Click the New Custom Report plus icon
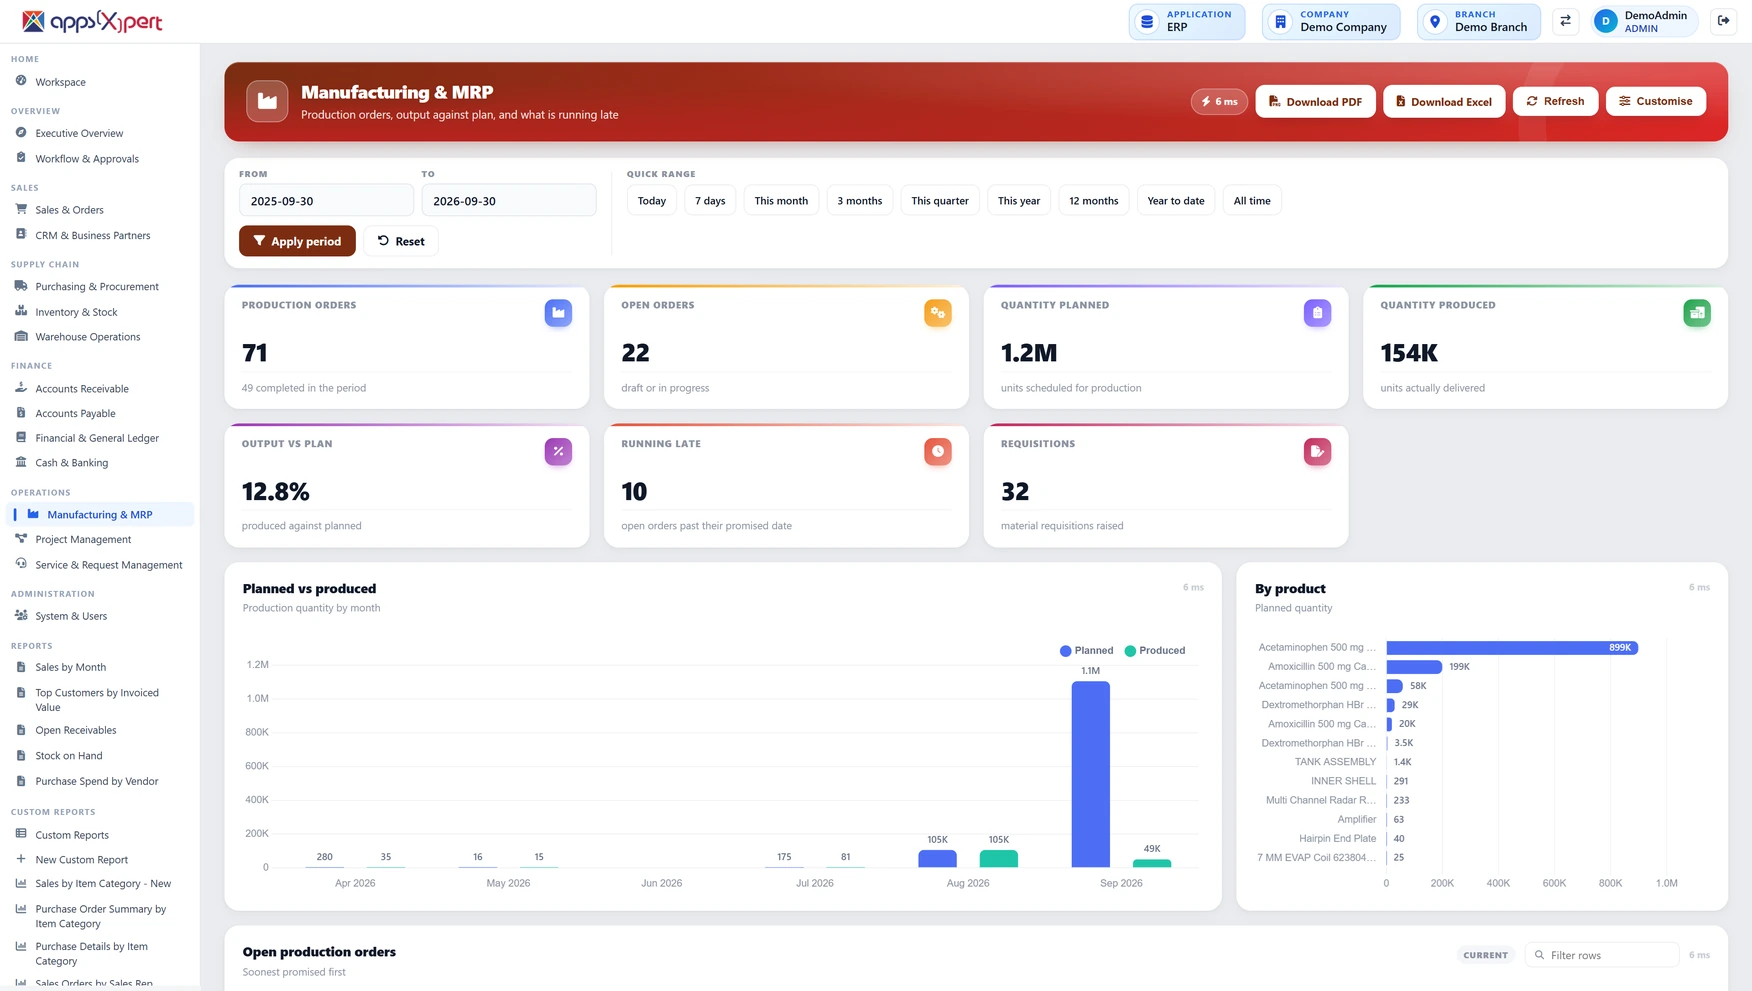This screenshot has width=1752, height=991. pyautogui.click(x=21, y=859)
